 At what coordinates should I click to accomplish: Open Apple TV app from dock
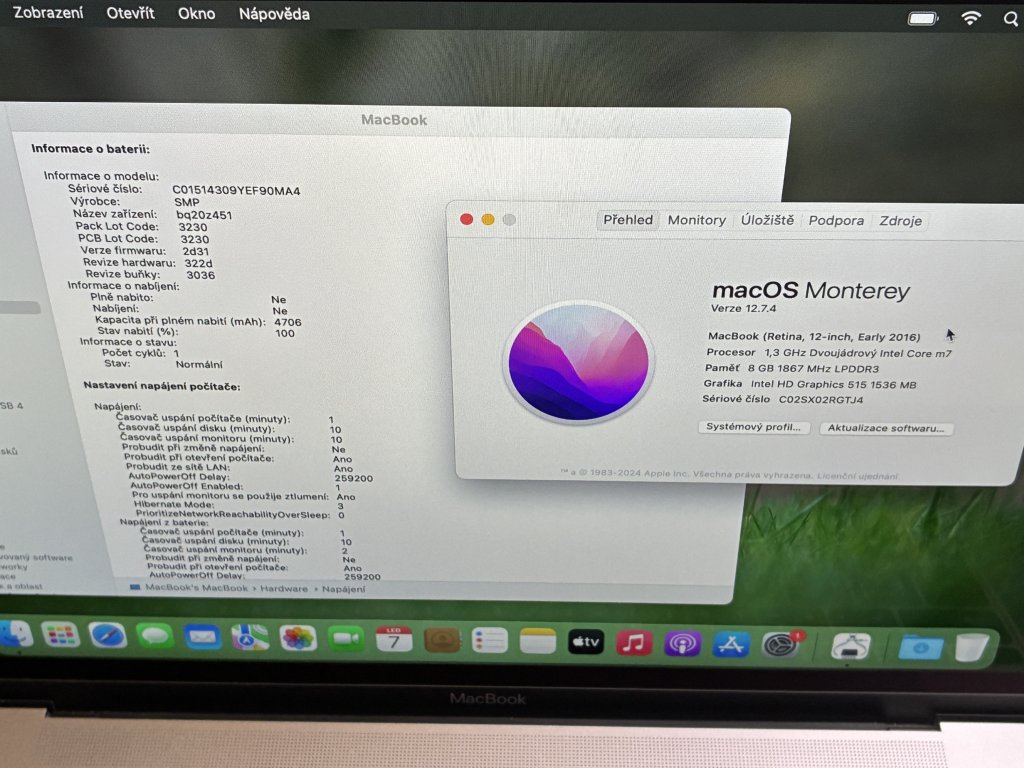(586, 642)
